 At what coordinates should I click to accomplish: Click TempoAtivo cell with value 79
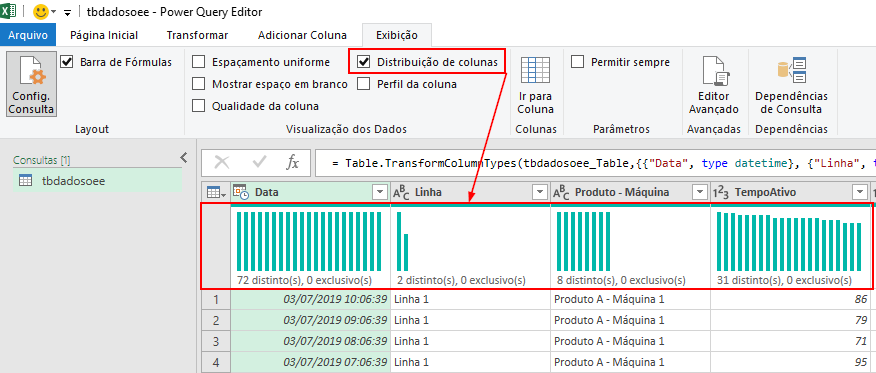790,321
